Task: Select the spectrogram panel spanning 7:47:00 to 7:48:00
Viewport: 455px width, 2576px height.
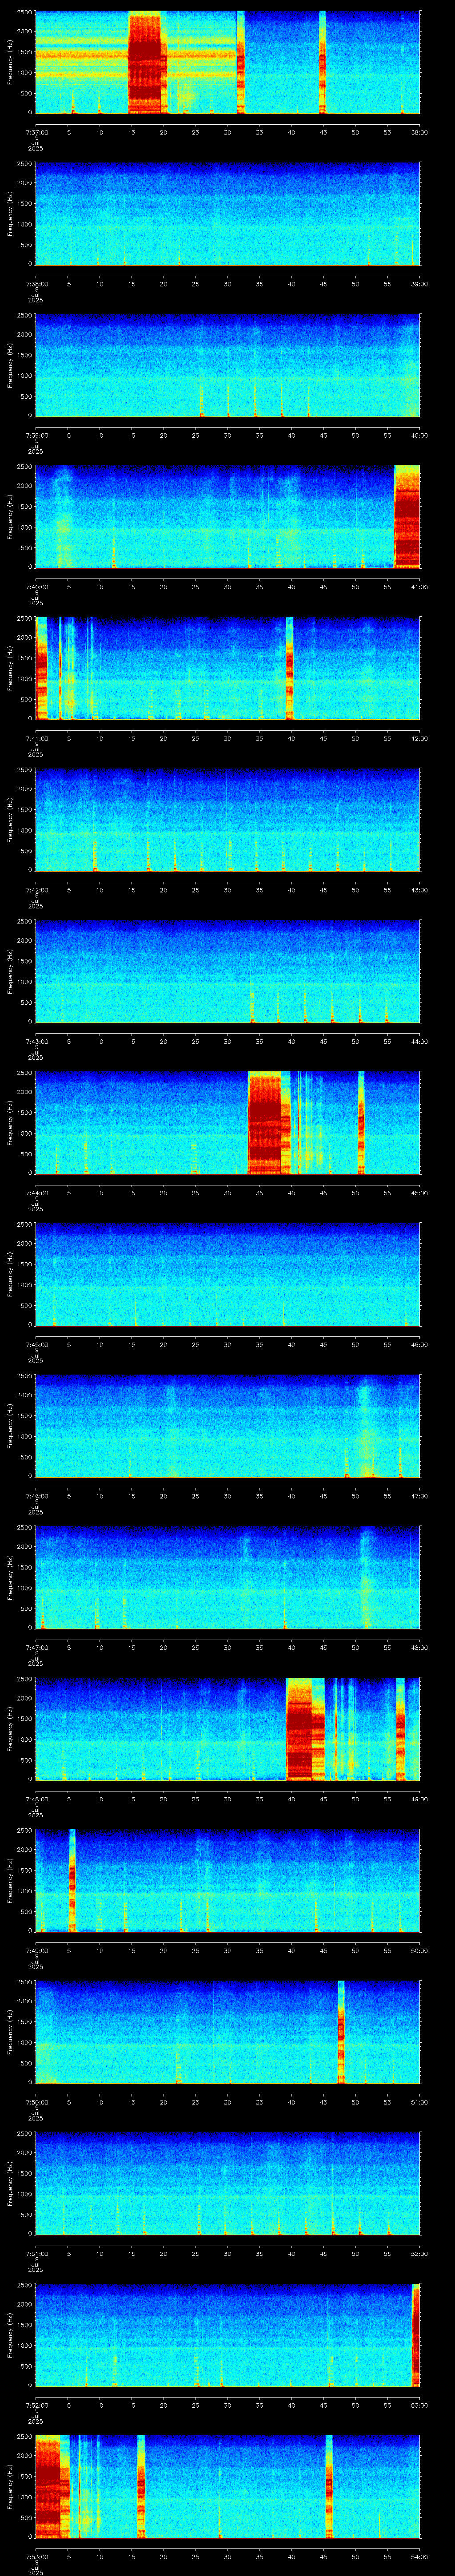Action: pyautogui.click(x=227, y=1578)
